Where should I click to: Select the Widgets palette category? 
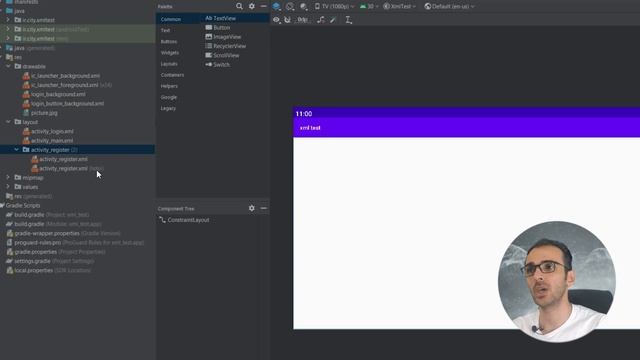[170, 53]
